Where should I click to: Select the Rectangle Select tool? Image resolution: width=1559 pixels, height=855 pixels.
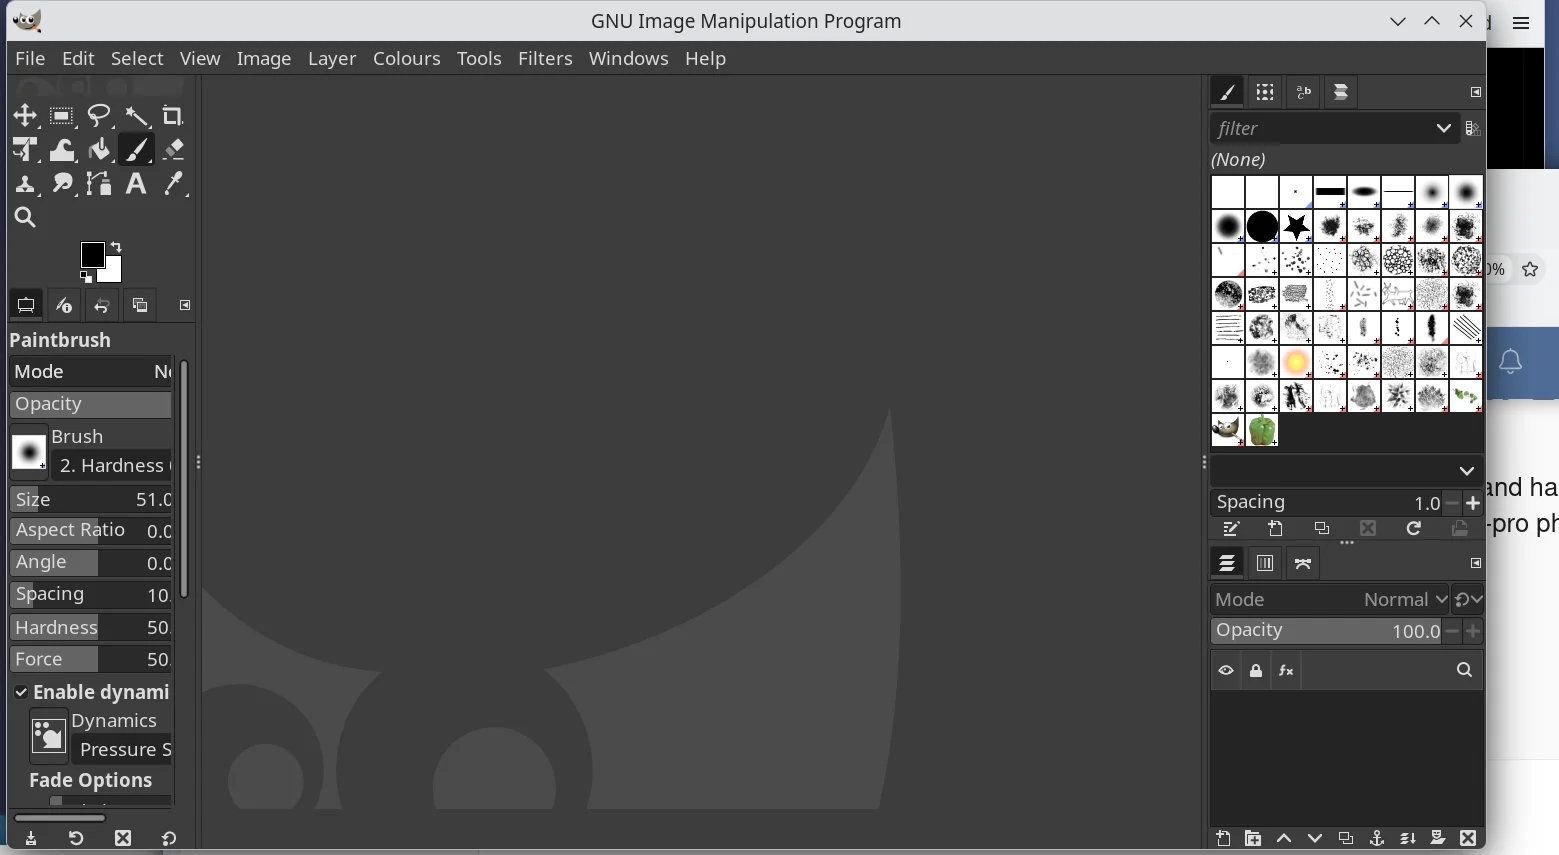click(x=62, y=116)
